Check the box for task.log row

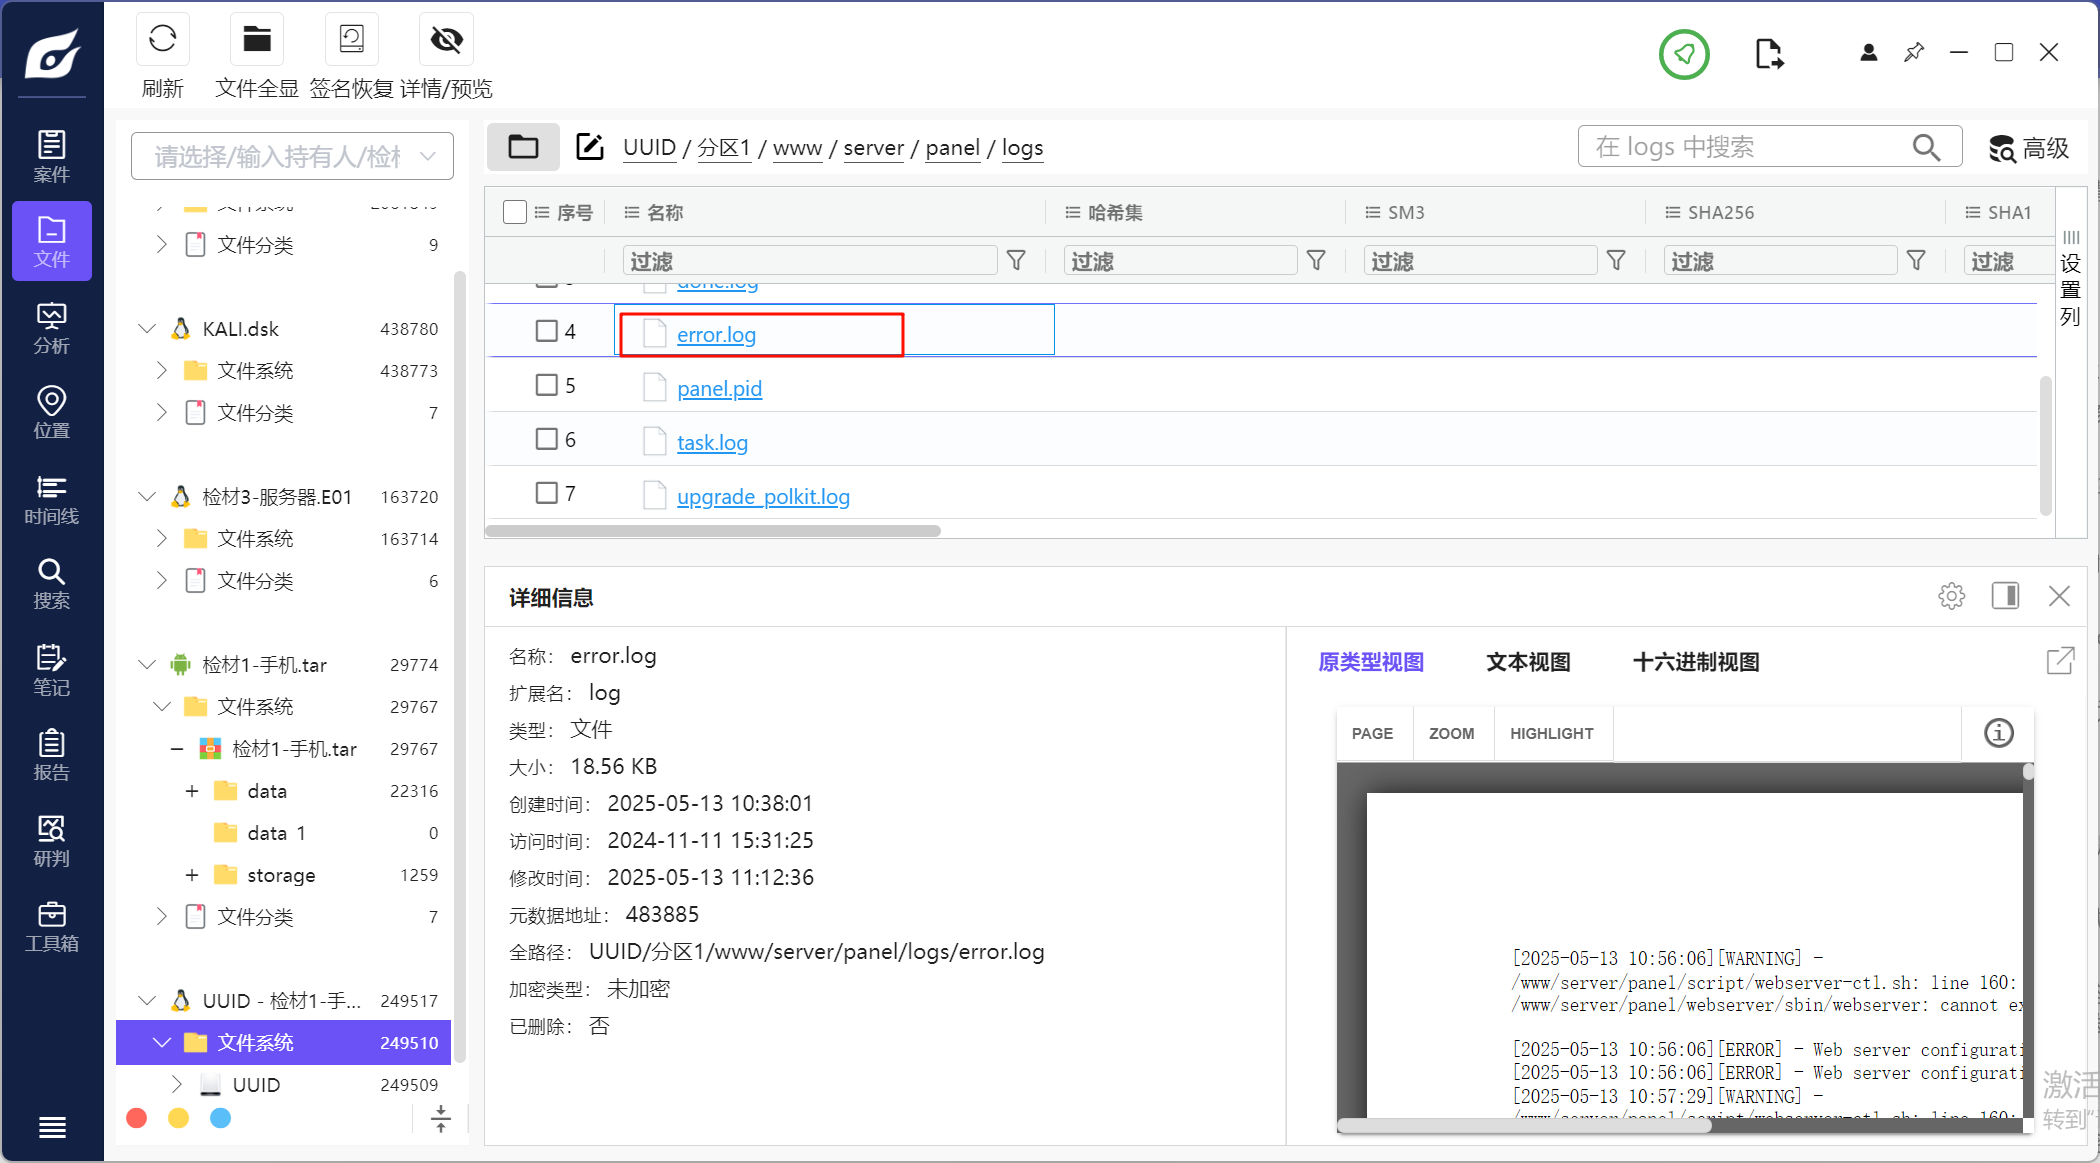546,439
